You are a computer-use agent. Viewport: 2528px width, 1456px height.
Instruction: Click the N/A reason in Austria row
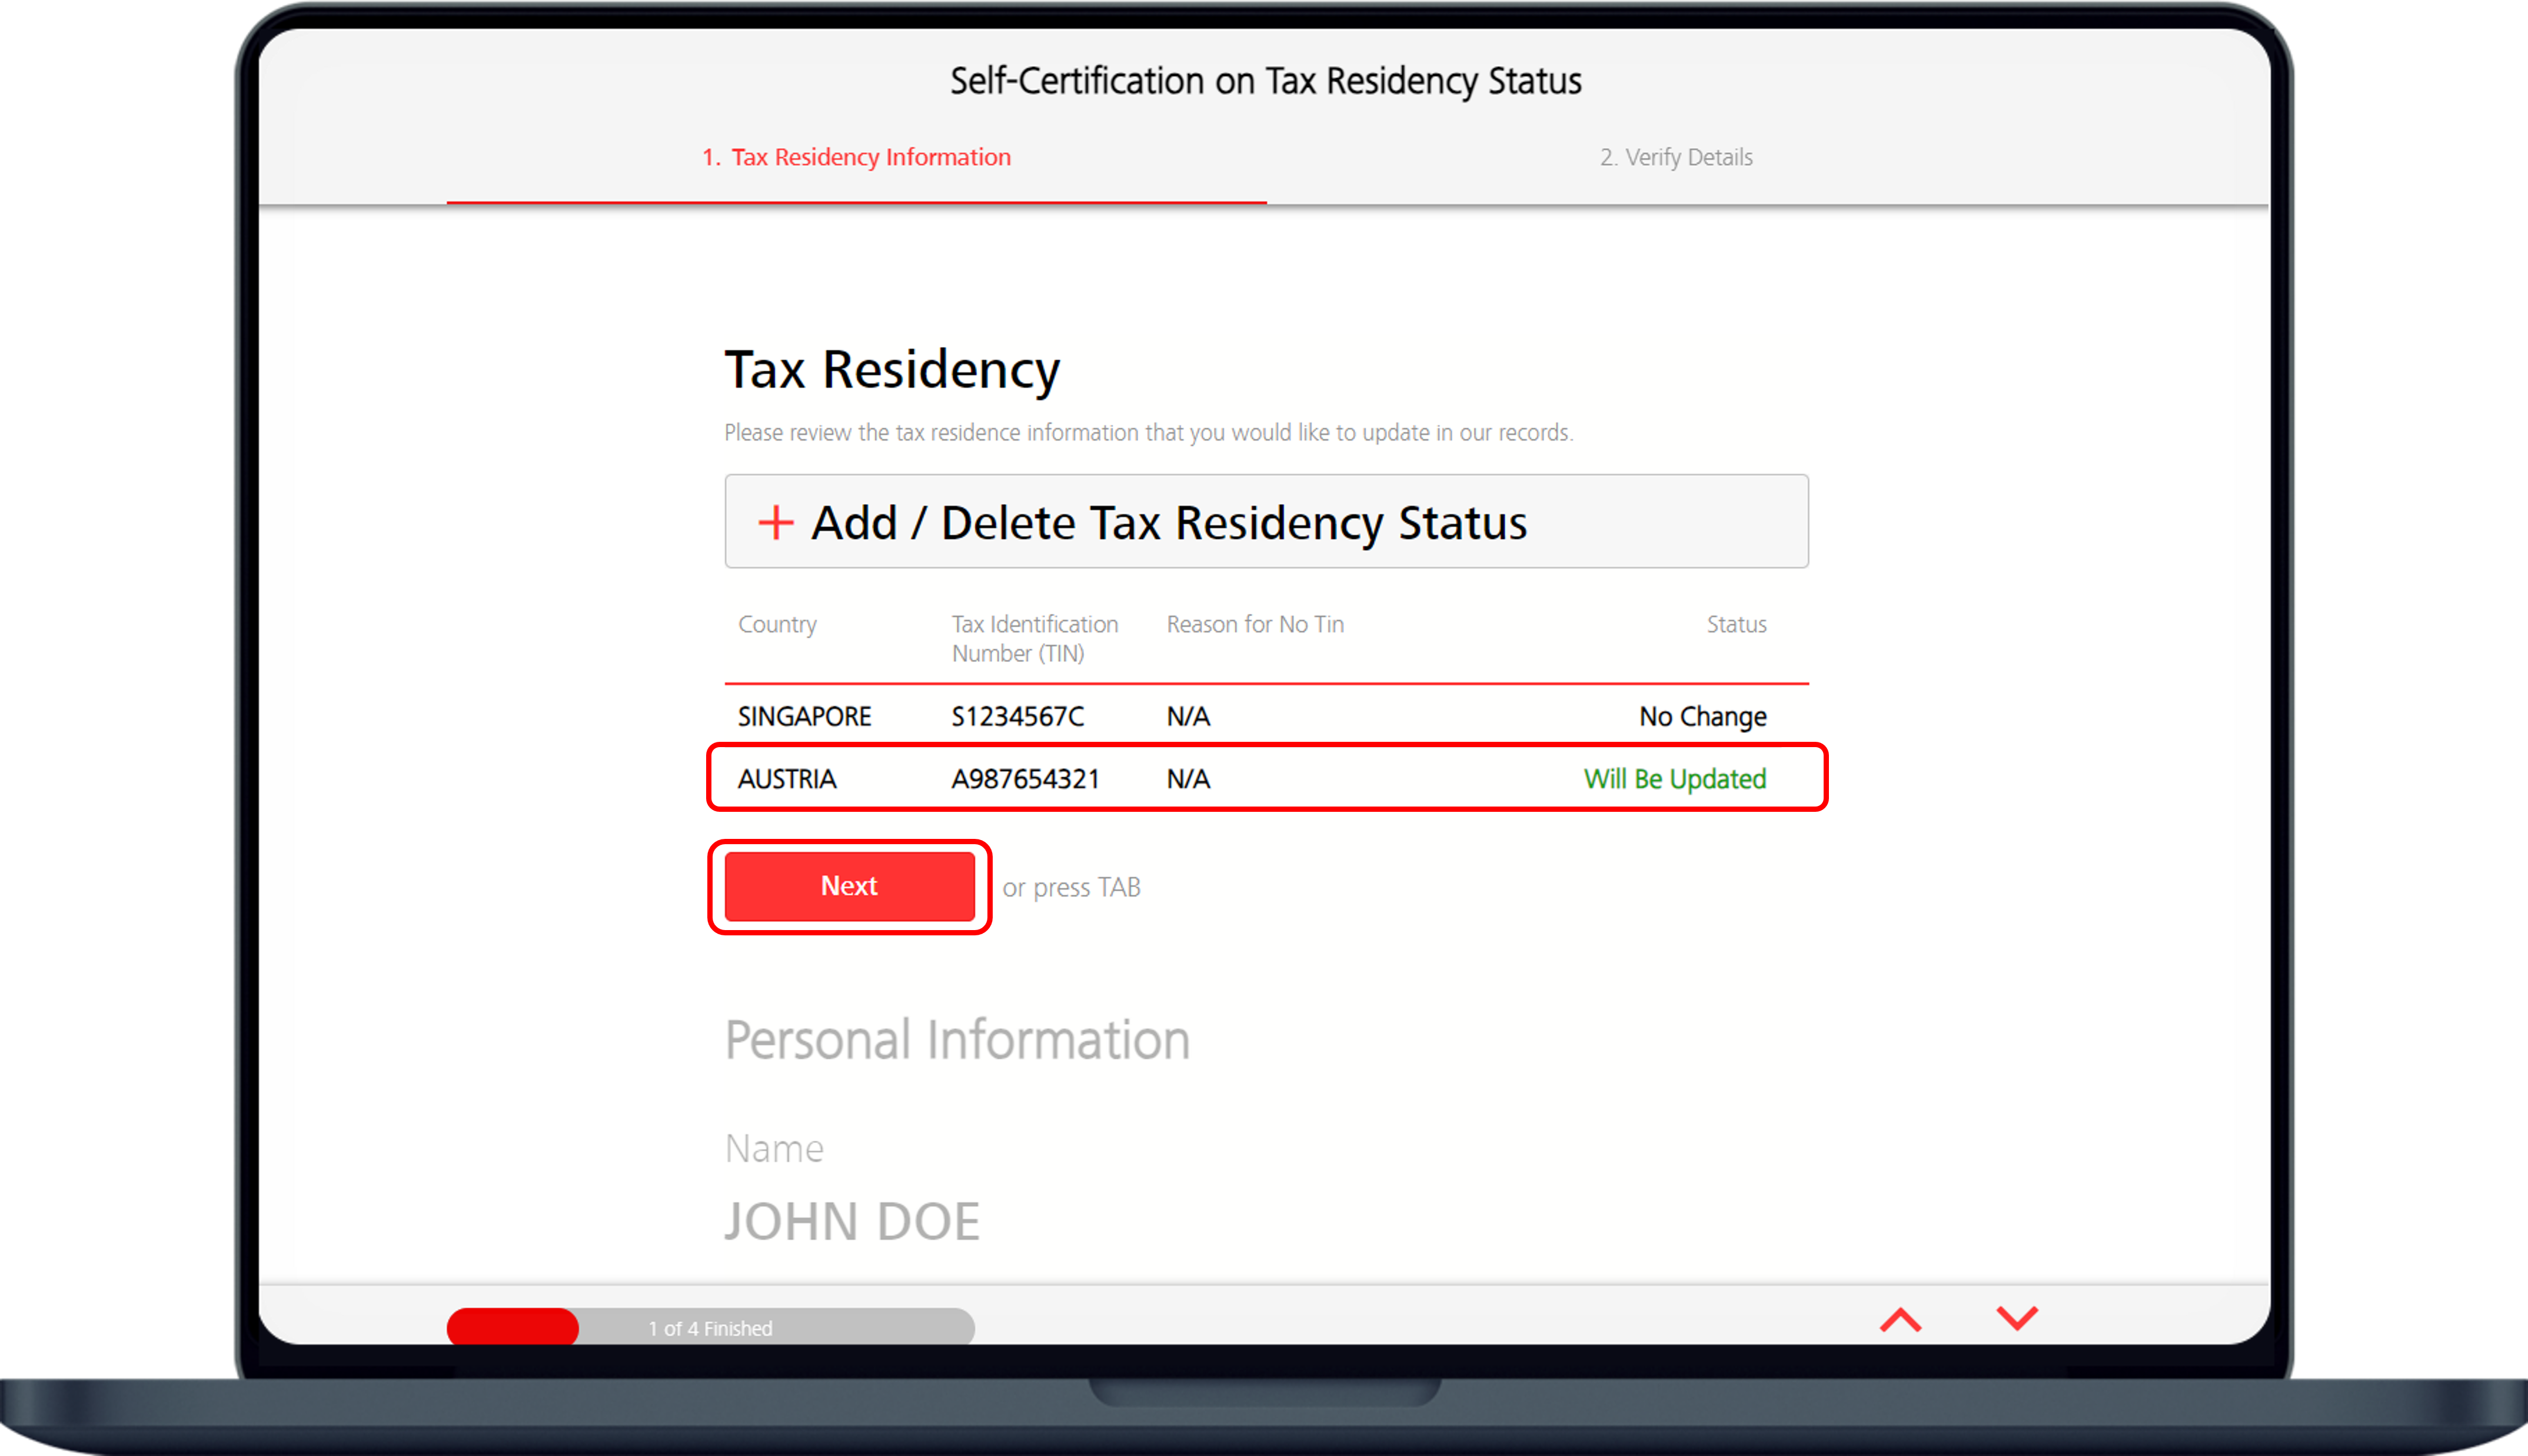pyautogui.click(x=1188, y=779)
